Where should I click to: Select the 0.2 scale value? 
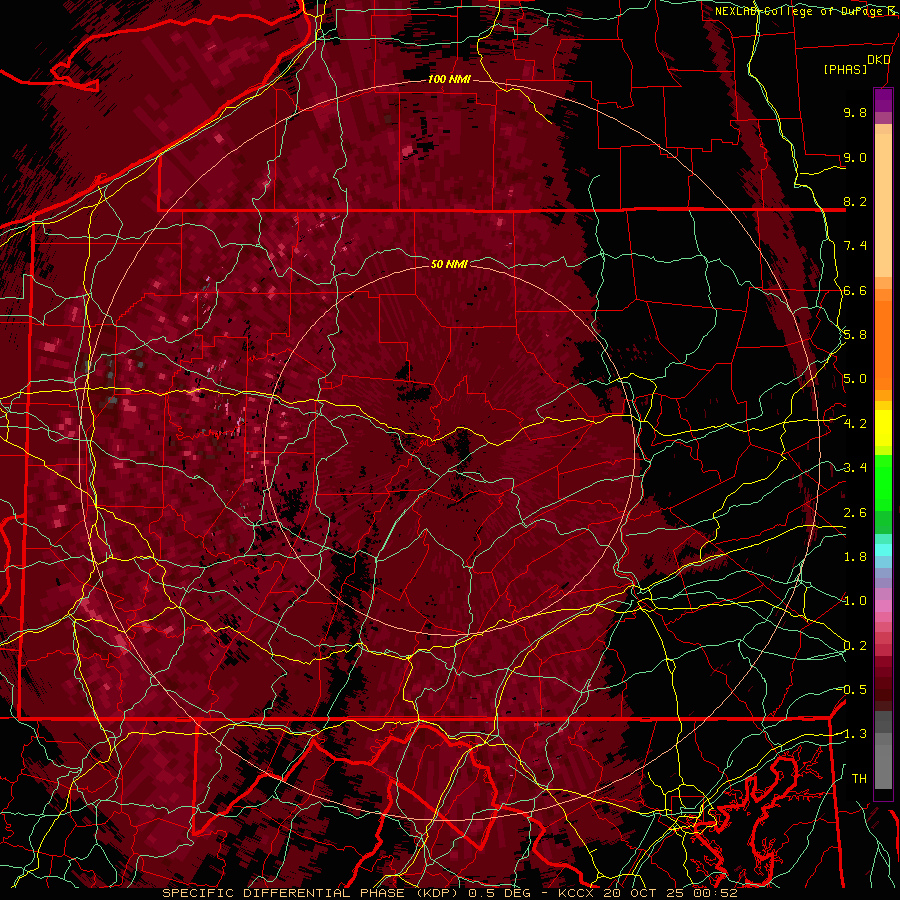click(x=855, y=646)
